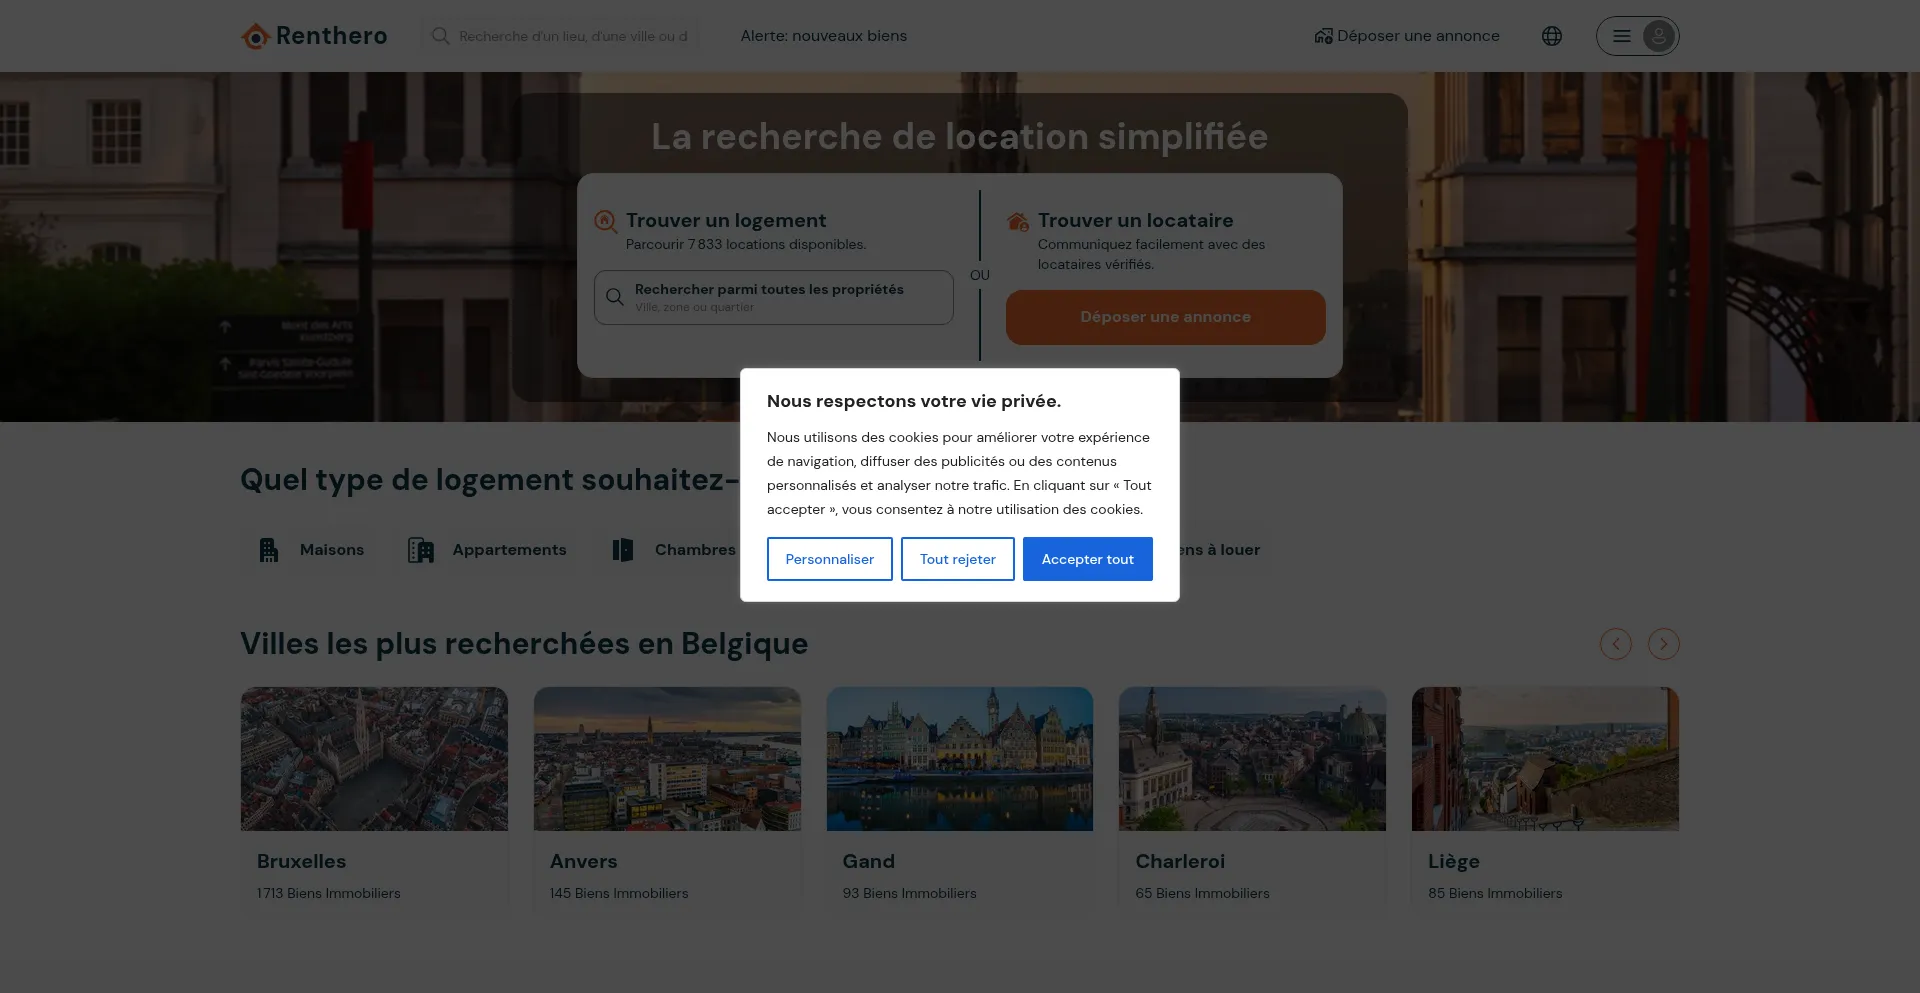Viewport: 1920px width, 993px height.
Task: Click the Trouver un logement icon
Action: 606,221
